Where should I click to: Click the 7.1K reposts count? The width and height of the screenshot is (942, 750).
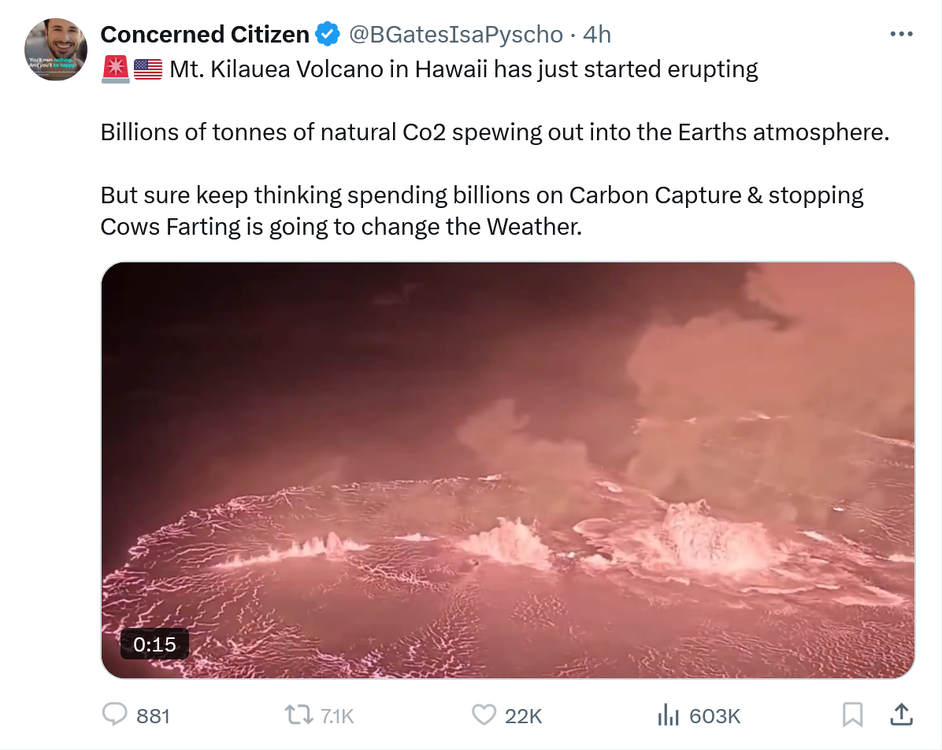coord(337,716)
